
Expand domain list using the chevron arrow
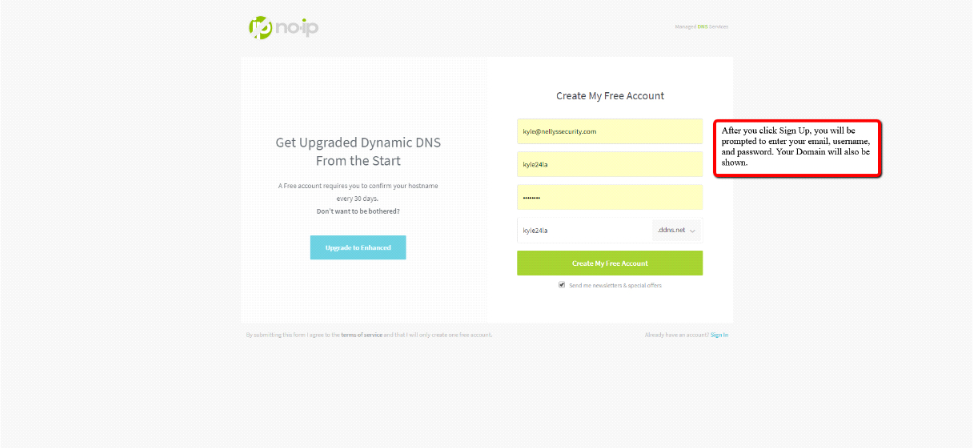(x=693, y=231)
